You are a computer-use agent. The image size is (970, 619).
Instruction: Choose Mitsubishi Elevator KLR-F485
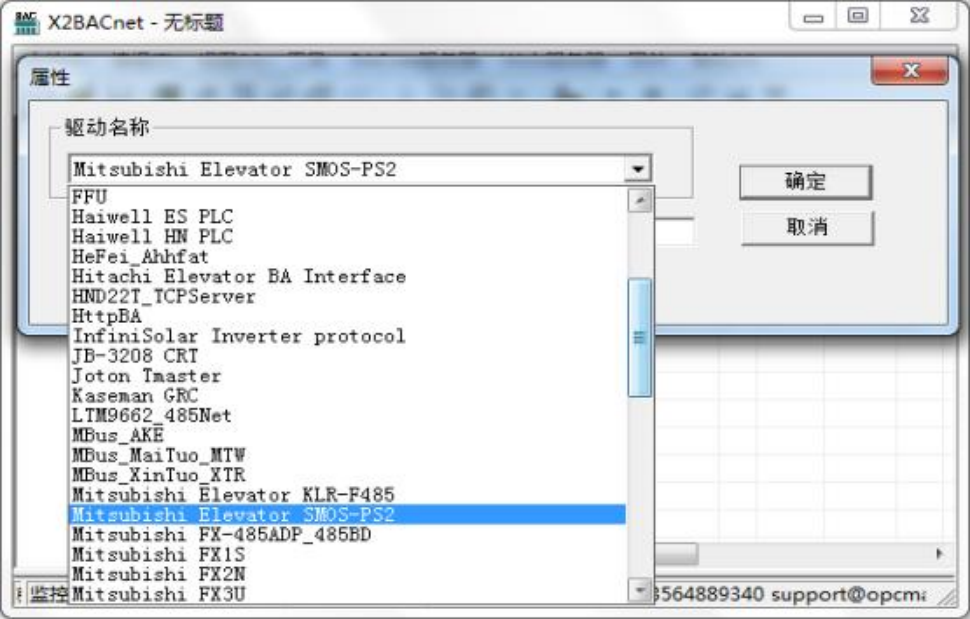pos(347,495)
